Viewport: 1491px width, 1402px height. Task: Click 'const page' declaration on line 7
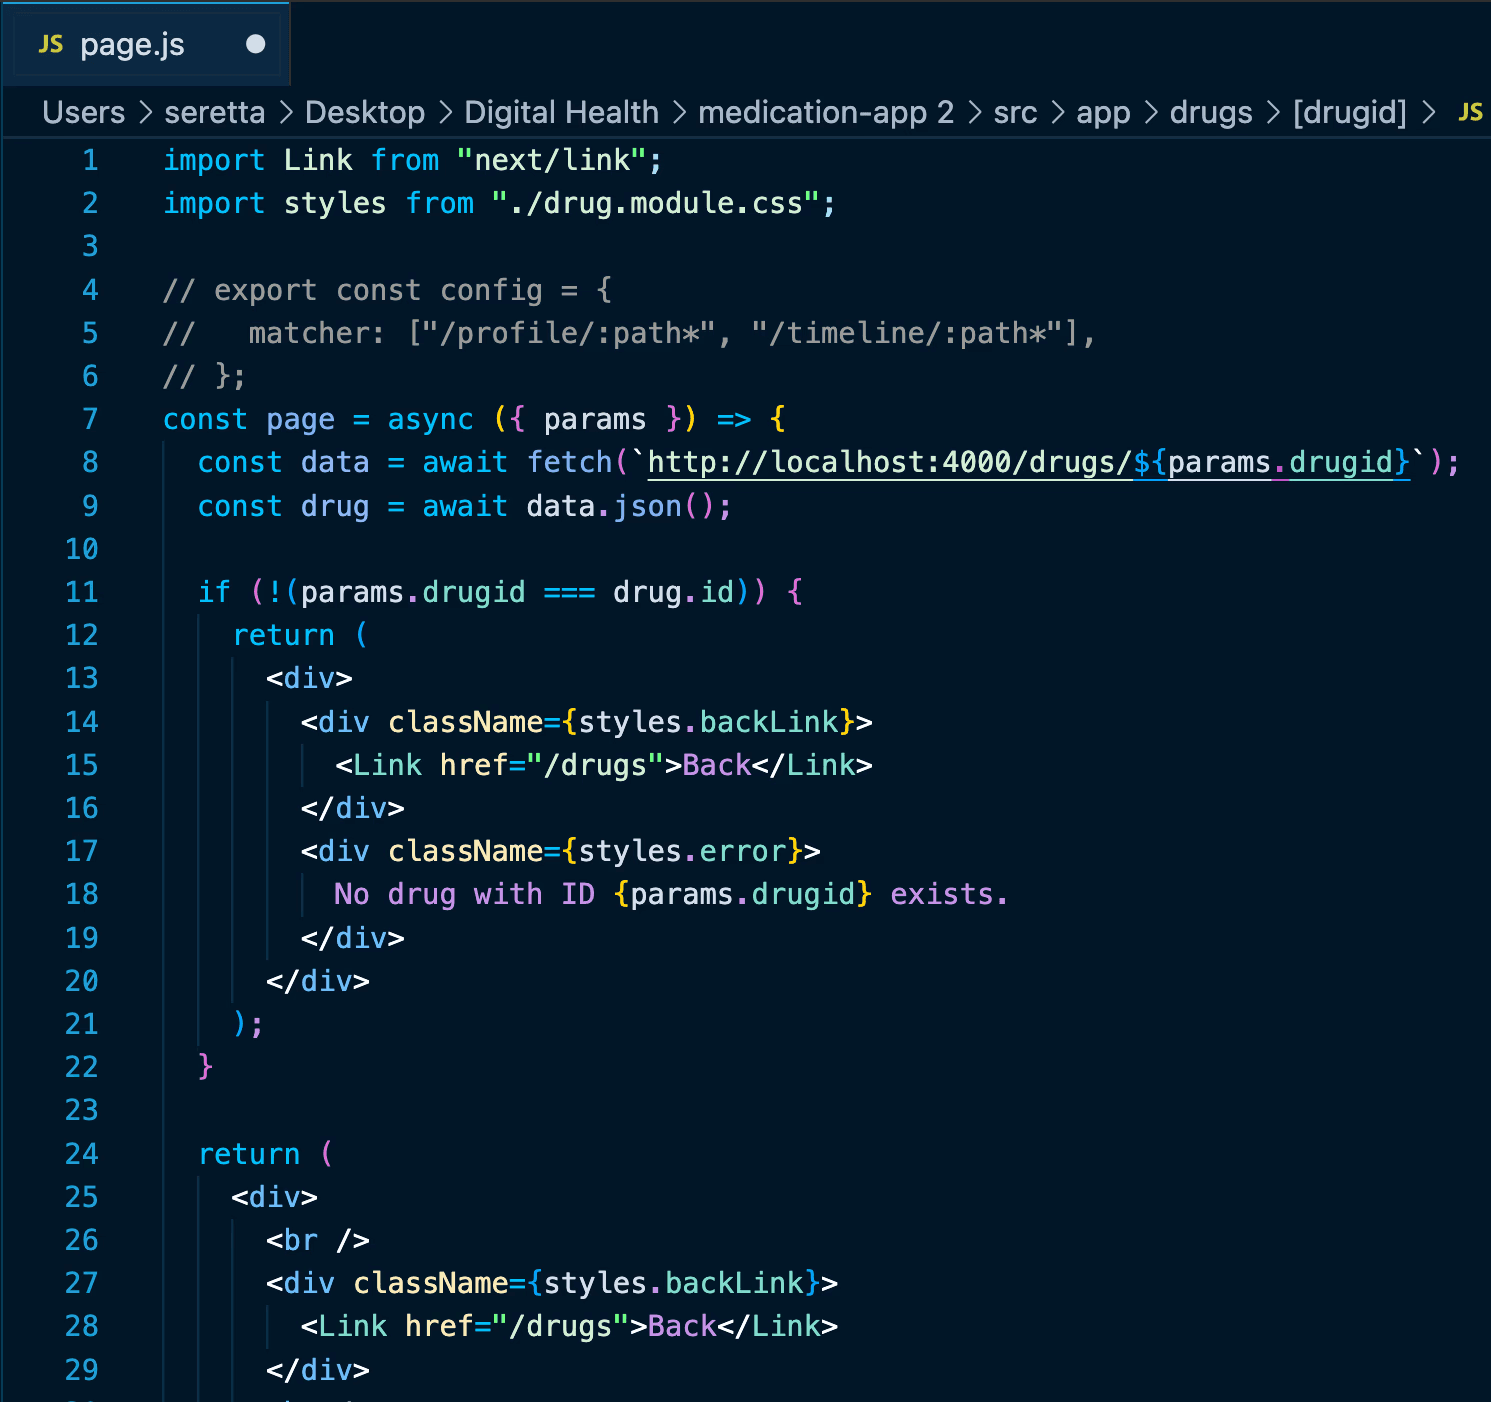coord(249,419)
